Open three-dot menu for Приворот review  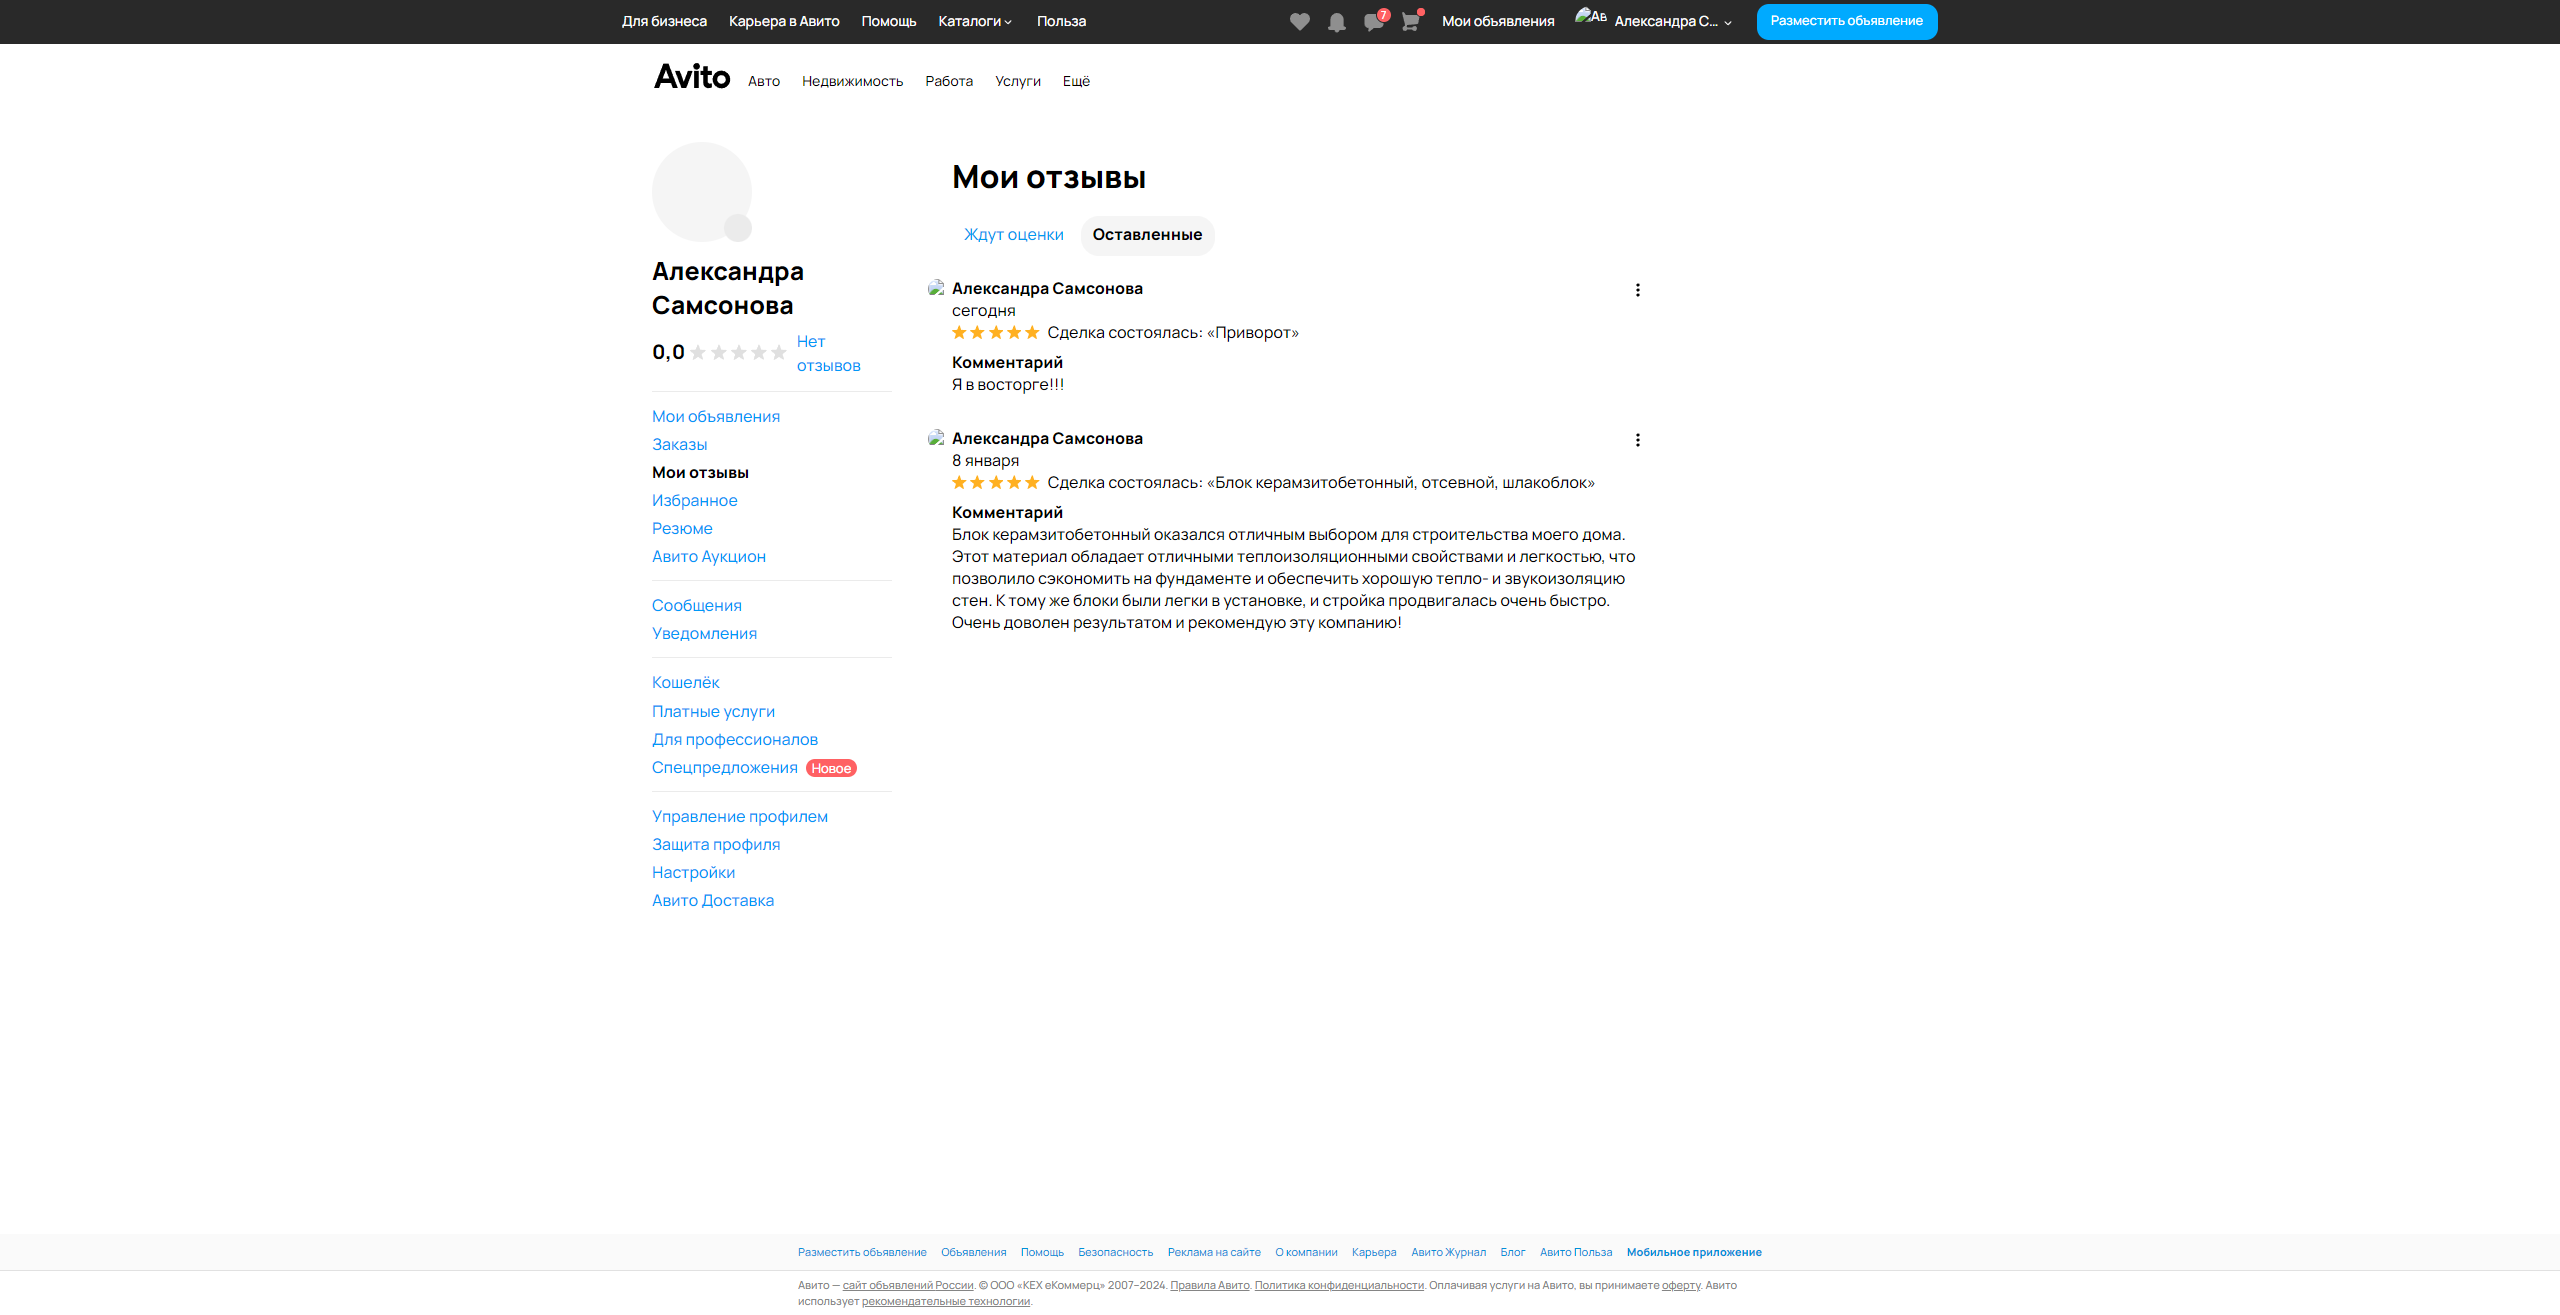pos(1637,290)
